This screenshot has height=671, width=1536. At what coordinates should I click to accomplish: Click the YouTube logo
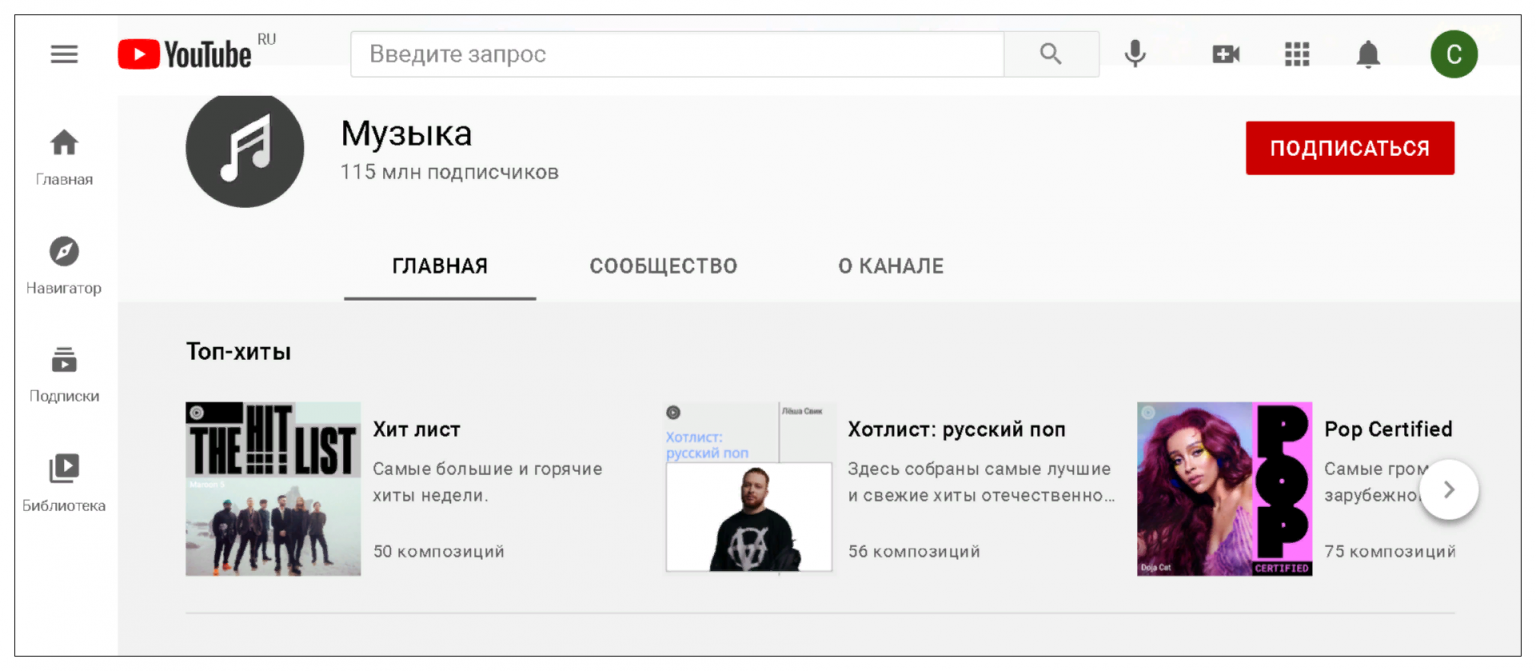(185, 54)
